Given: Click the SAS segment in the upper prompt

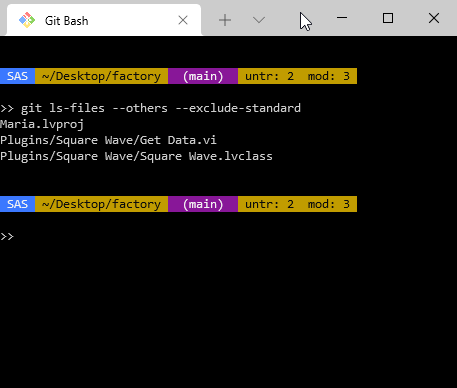Looking at the screenshot, I should [x=17, y=76].
